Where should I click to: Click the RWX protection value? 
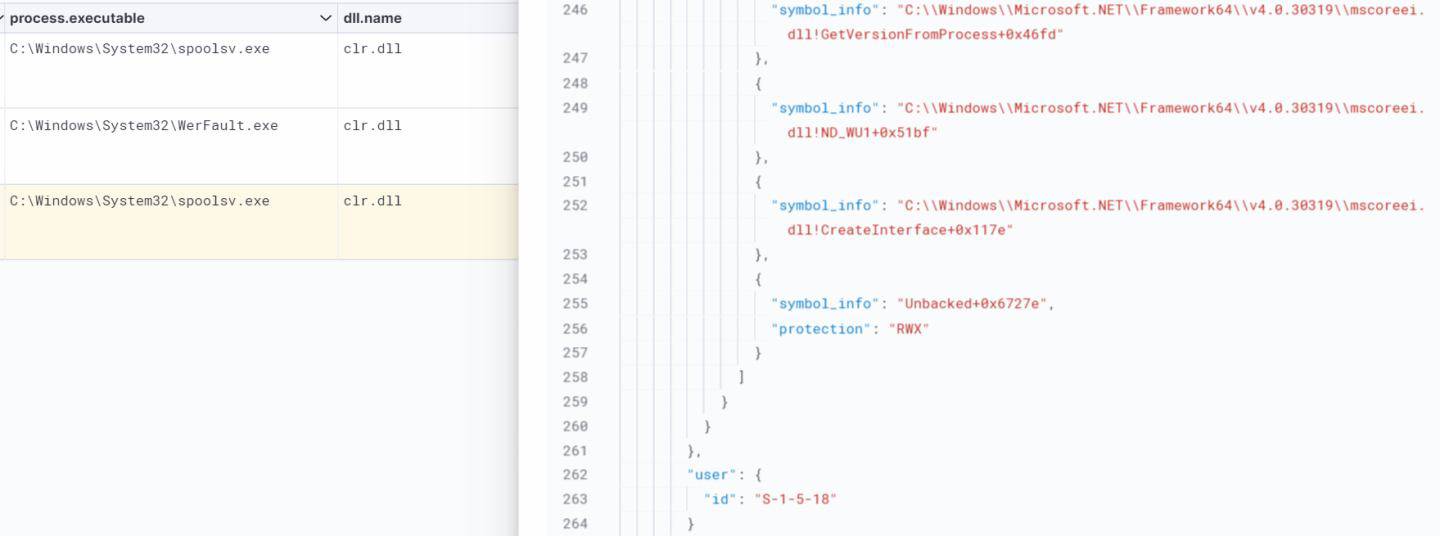(909, 329)
